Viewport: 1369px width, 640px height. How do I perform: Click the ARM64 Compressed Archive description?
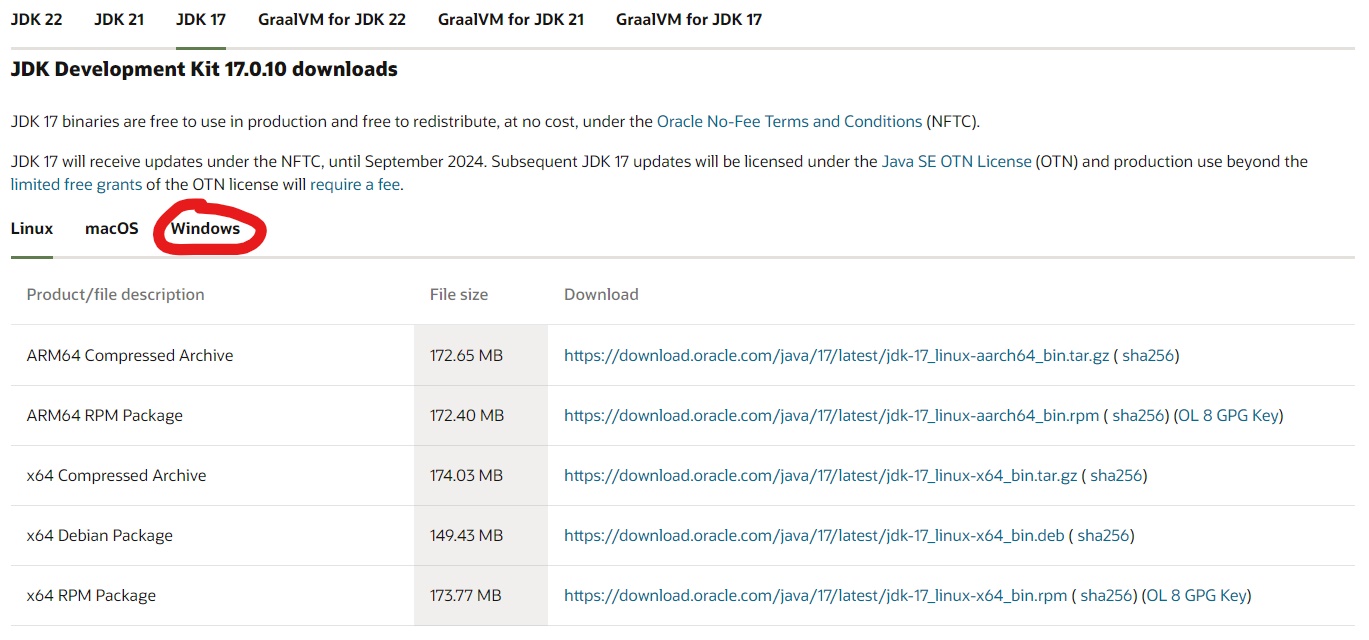click(130, 355)
